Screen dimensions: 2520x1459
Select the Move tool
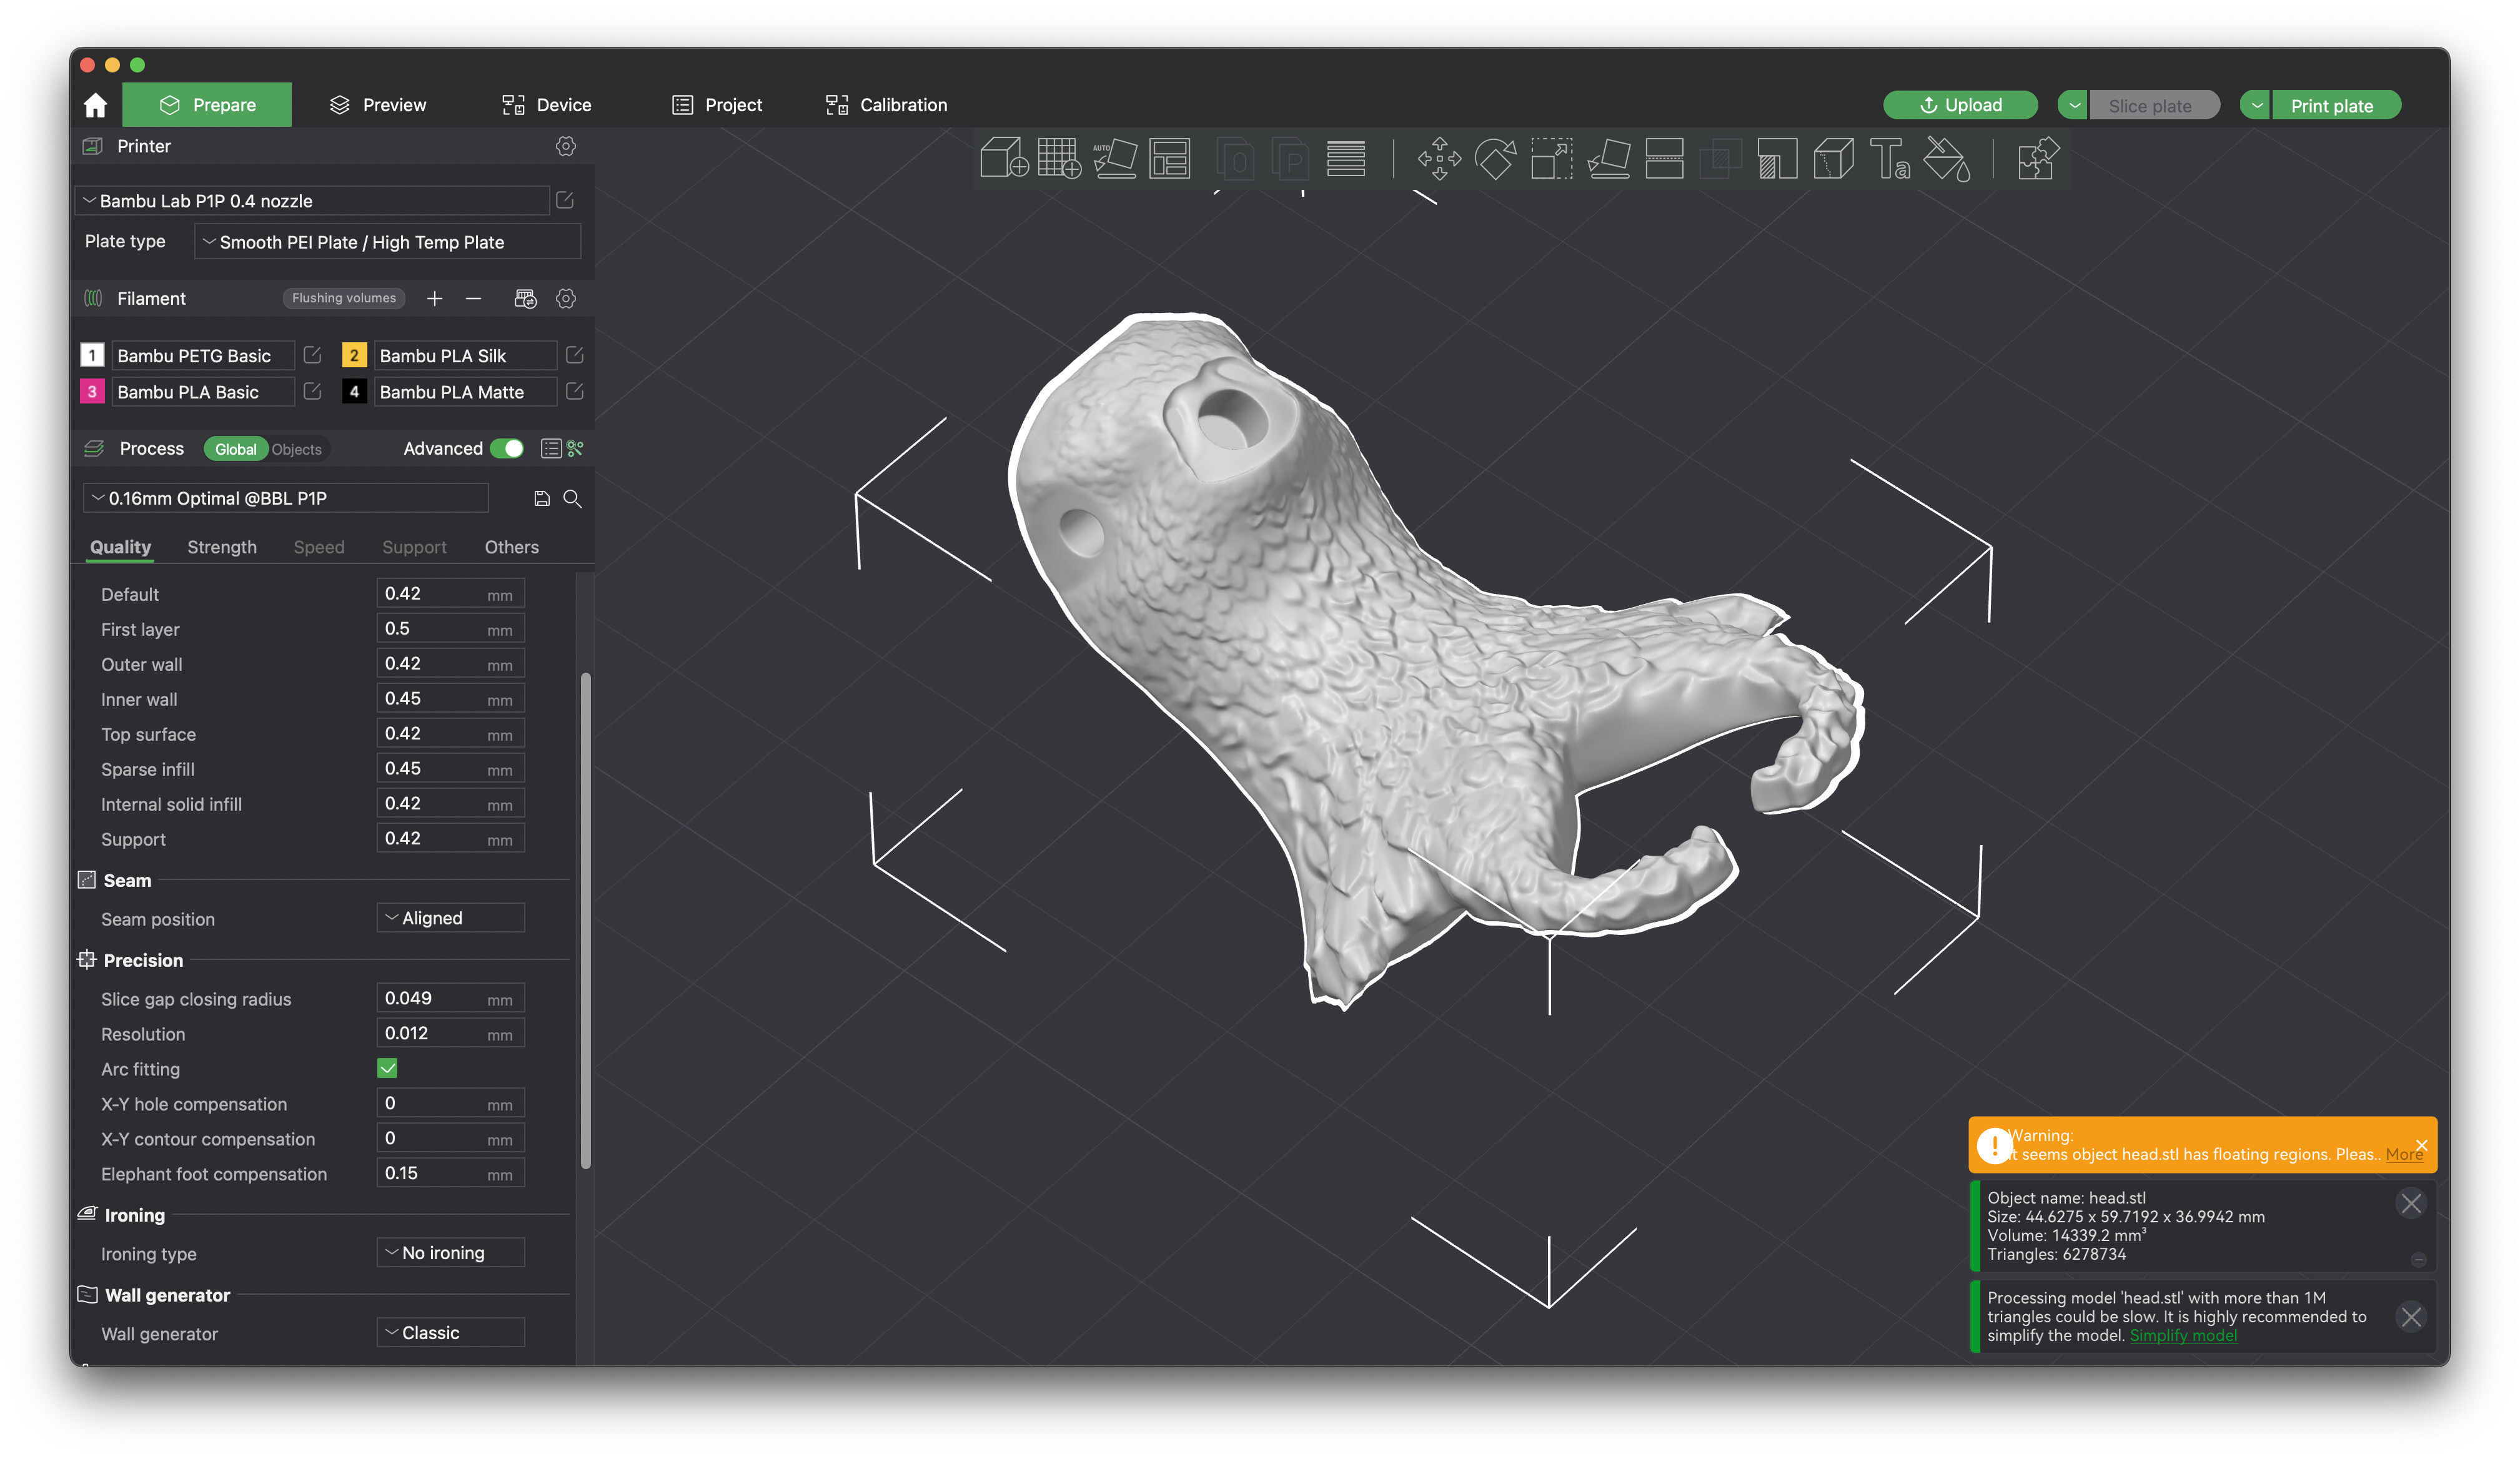coord(1439,158)
